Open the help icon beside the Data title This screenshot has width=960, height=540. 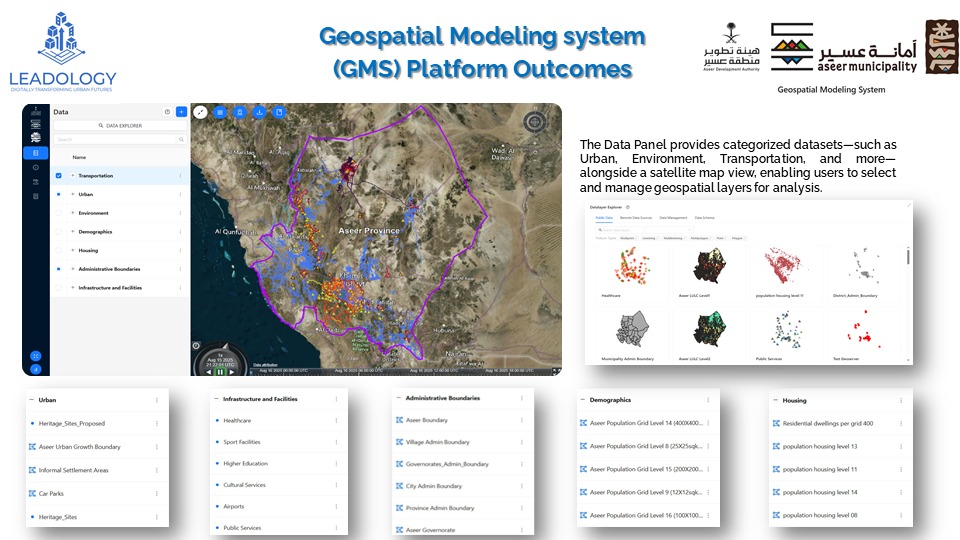tap(167, 112)
